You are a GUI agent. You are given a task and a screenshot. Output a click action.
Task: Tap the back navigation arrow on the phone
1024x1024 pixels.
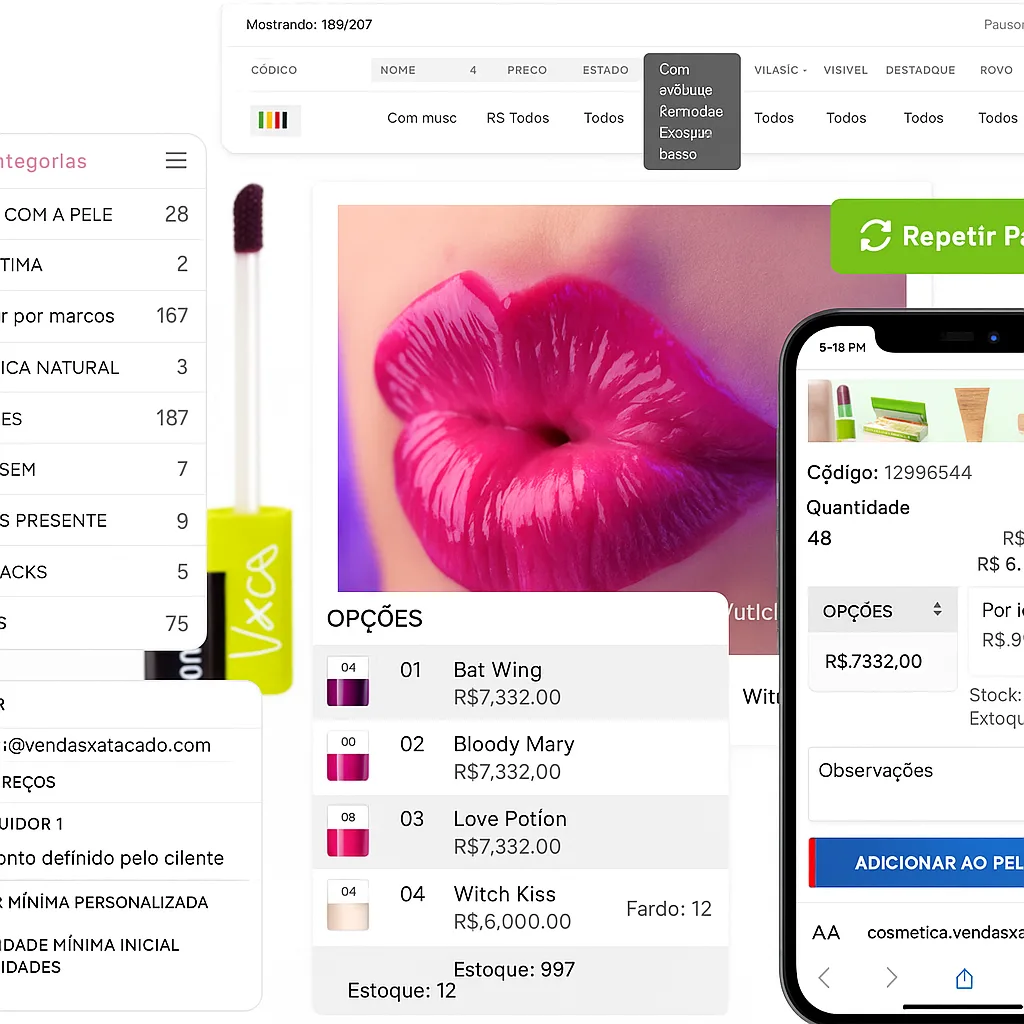point(823,979)
